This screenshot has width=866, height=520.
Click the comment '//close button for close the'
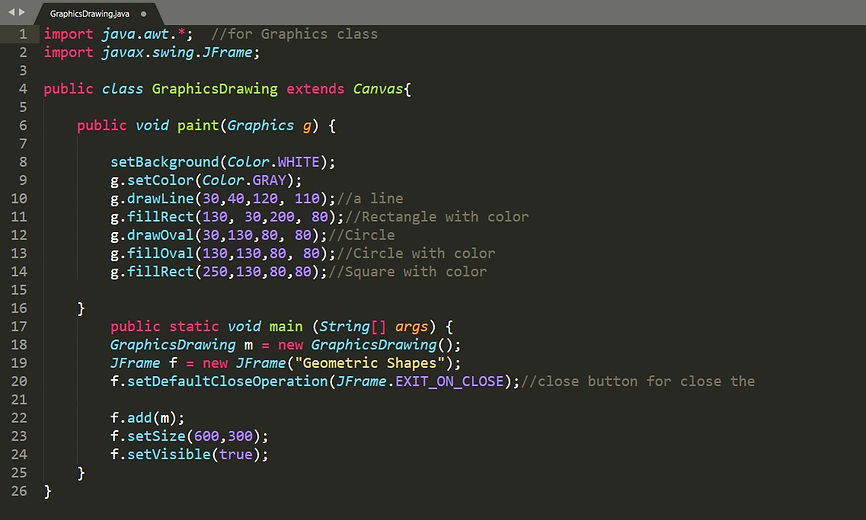pyautogui.click(x=638, y=381)
